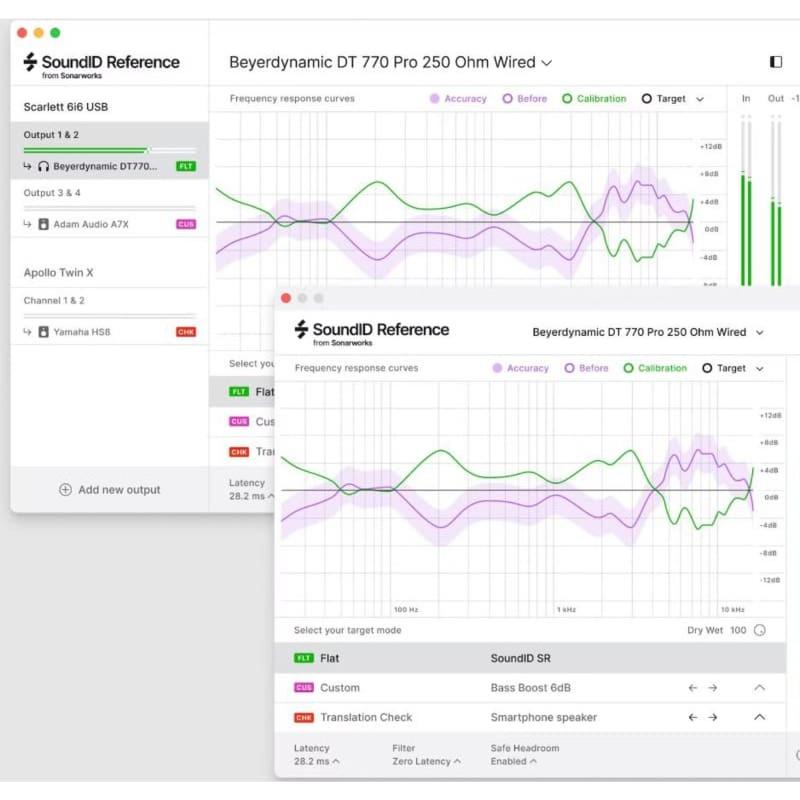The width and height of the screenshot is (800, 800).
Task: Click routing arrow icon under Output 3 & 4
Action: click(27, 224)
